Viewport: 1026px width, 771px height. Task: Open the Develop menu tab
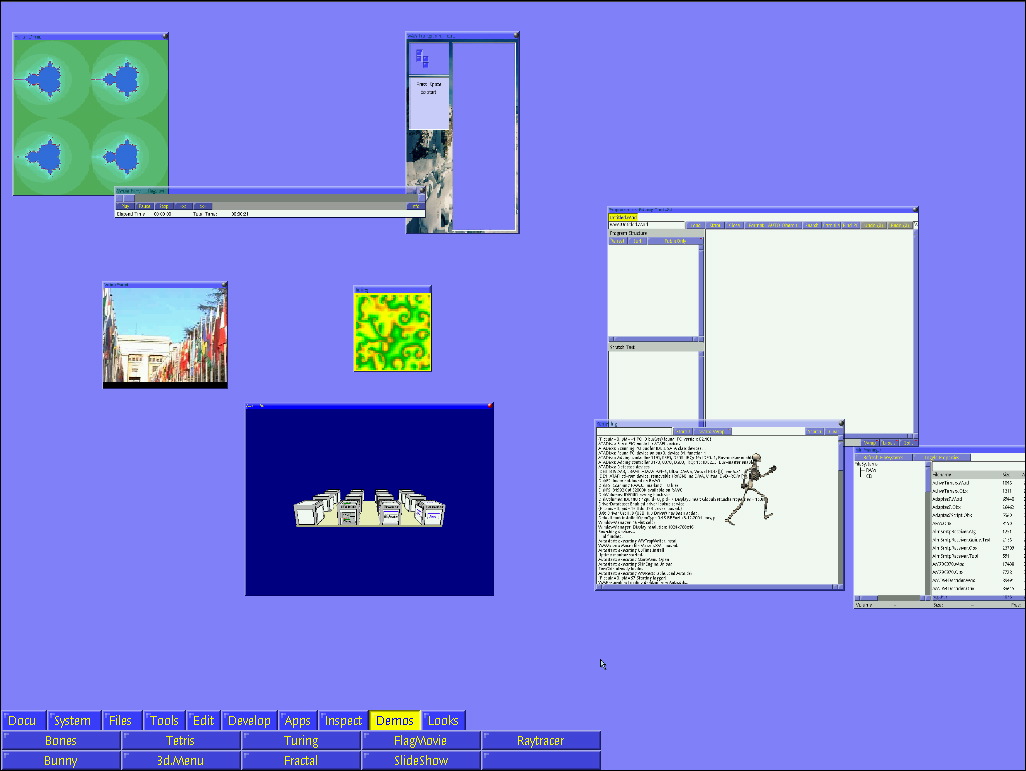coord(249,721)
